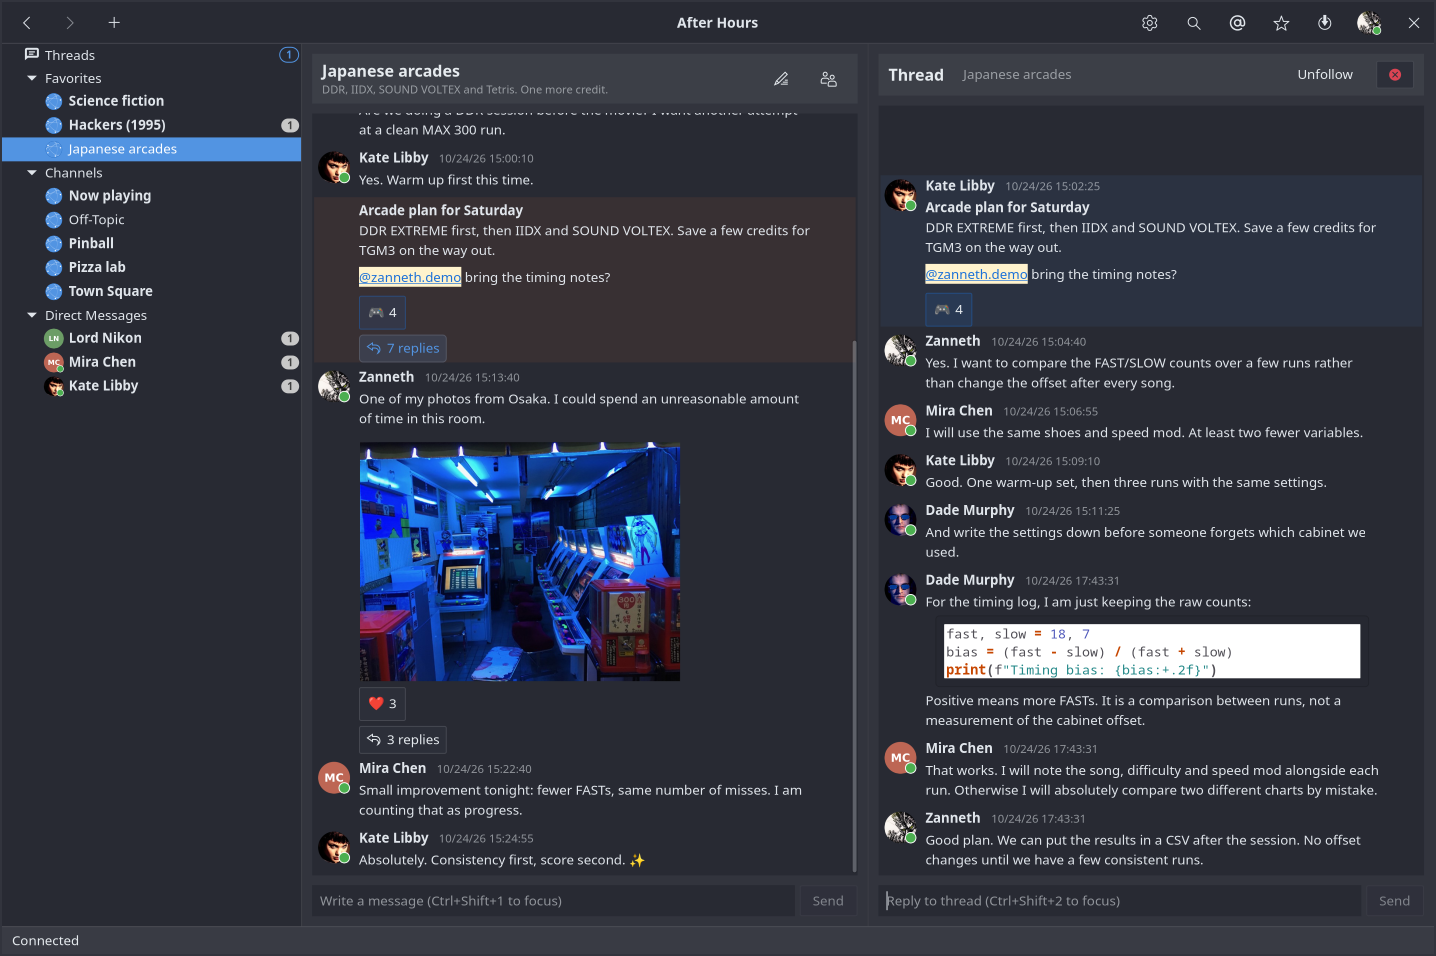The height and width of the screenshot is (956, 1436).
Task: Toggle the gamepad reaction in the channel post
Action: tap(383, 313)
